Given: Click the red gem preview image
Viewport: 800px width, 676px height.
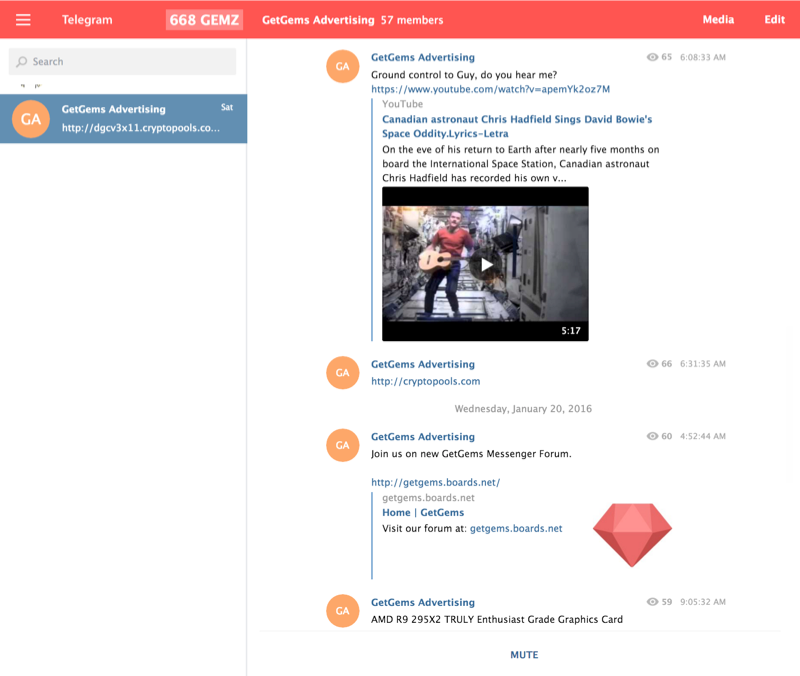Looking at the screenshot, I should tap(632, 535).
